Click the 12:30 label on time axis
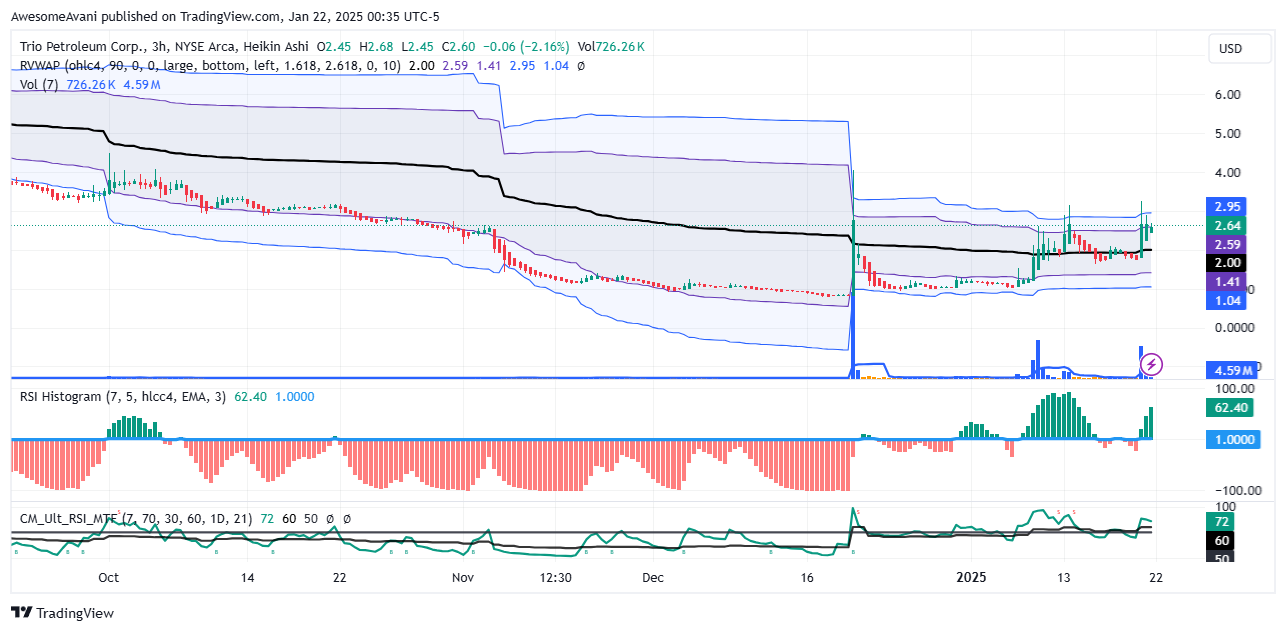The width and height of the screenshot is (1286, 632). [x=555, y=578]
